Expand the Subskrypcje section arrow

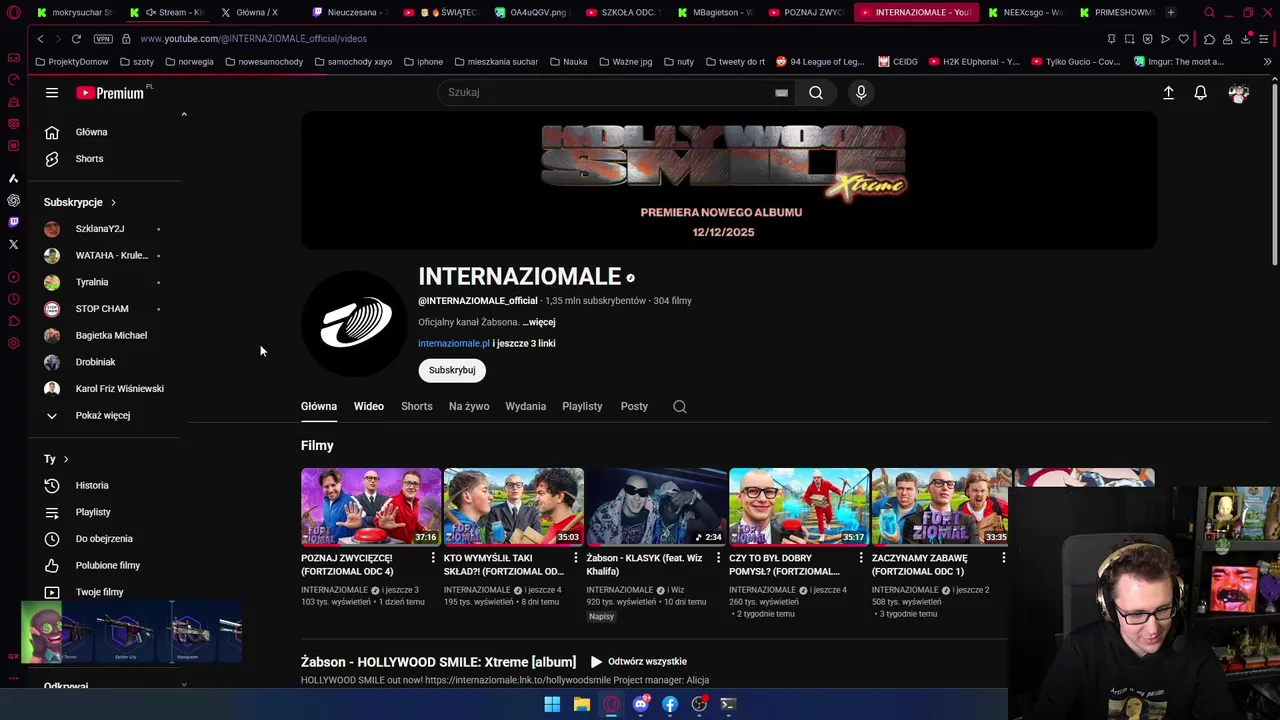click(113, 203)
